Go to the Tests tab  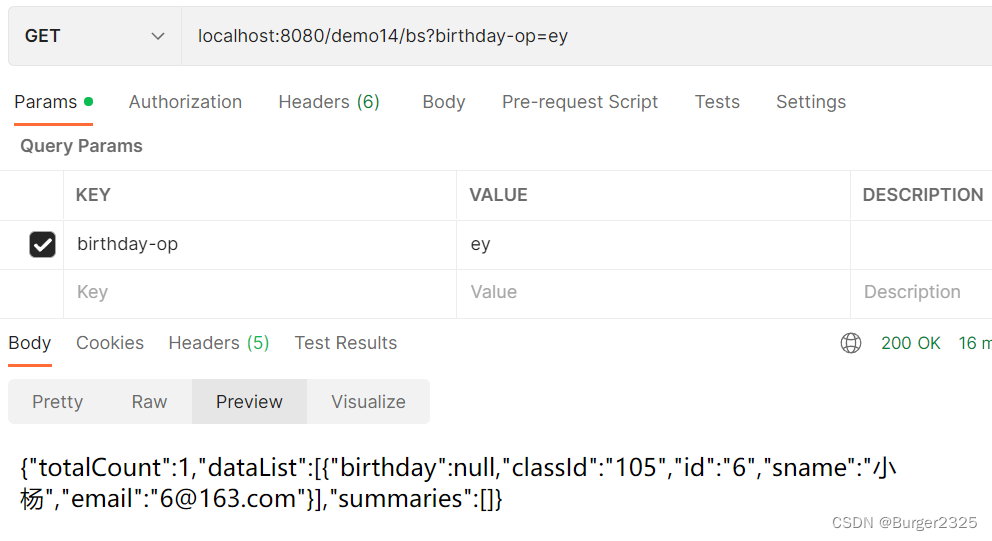717,102
